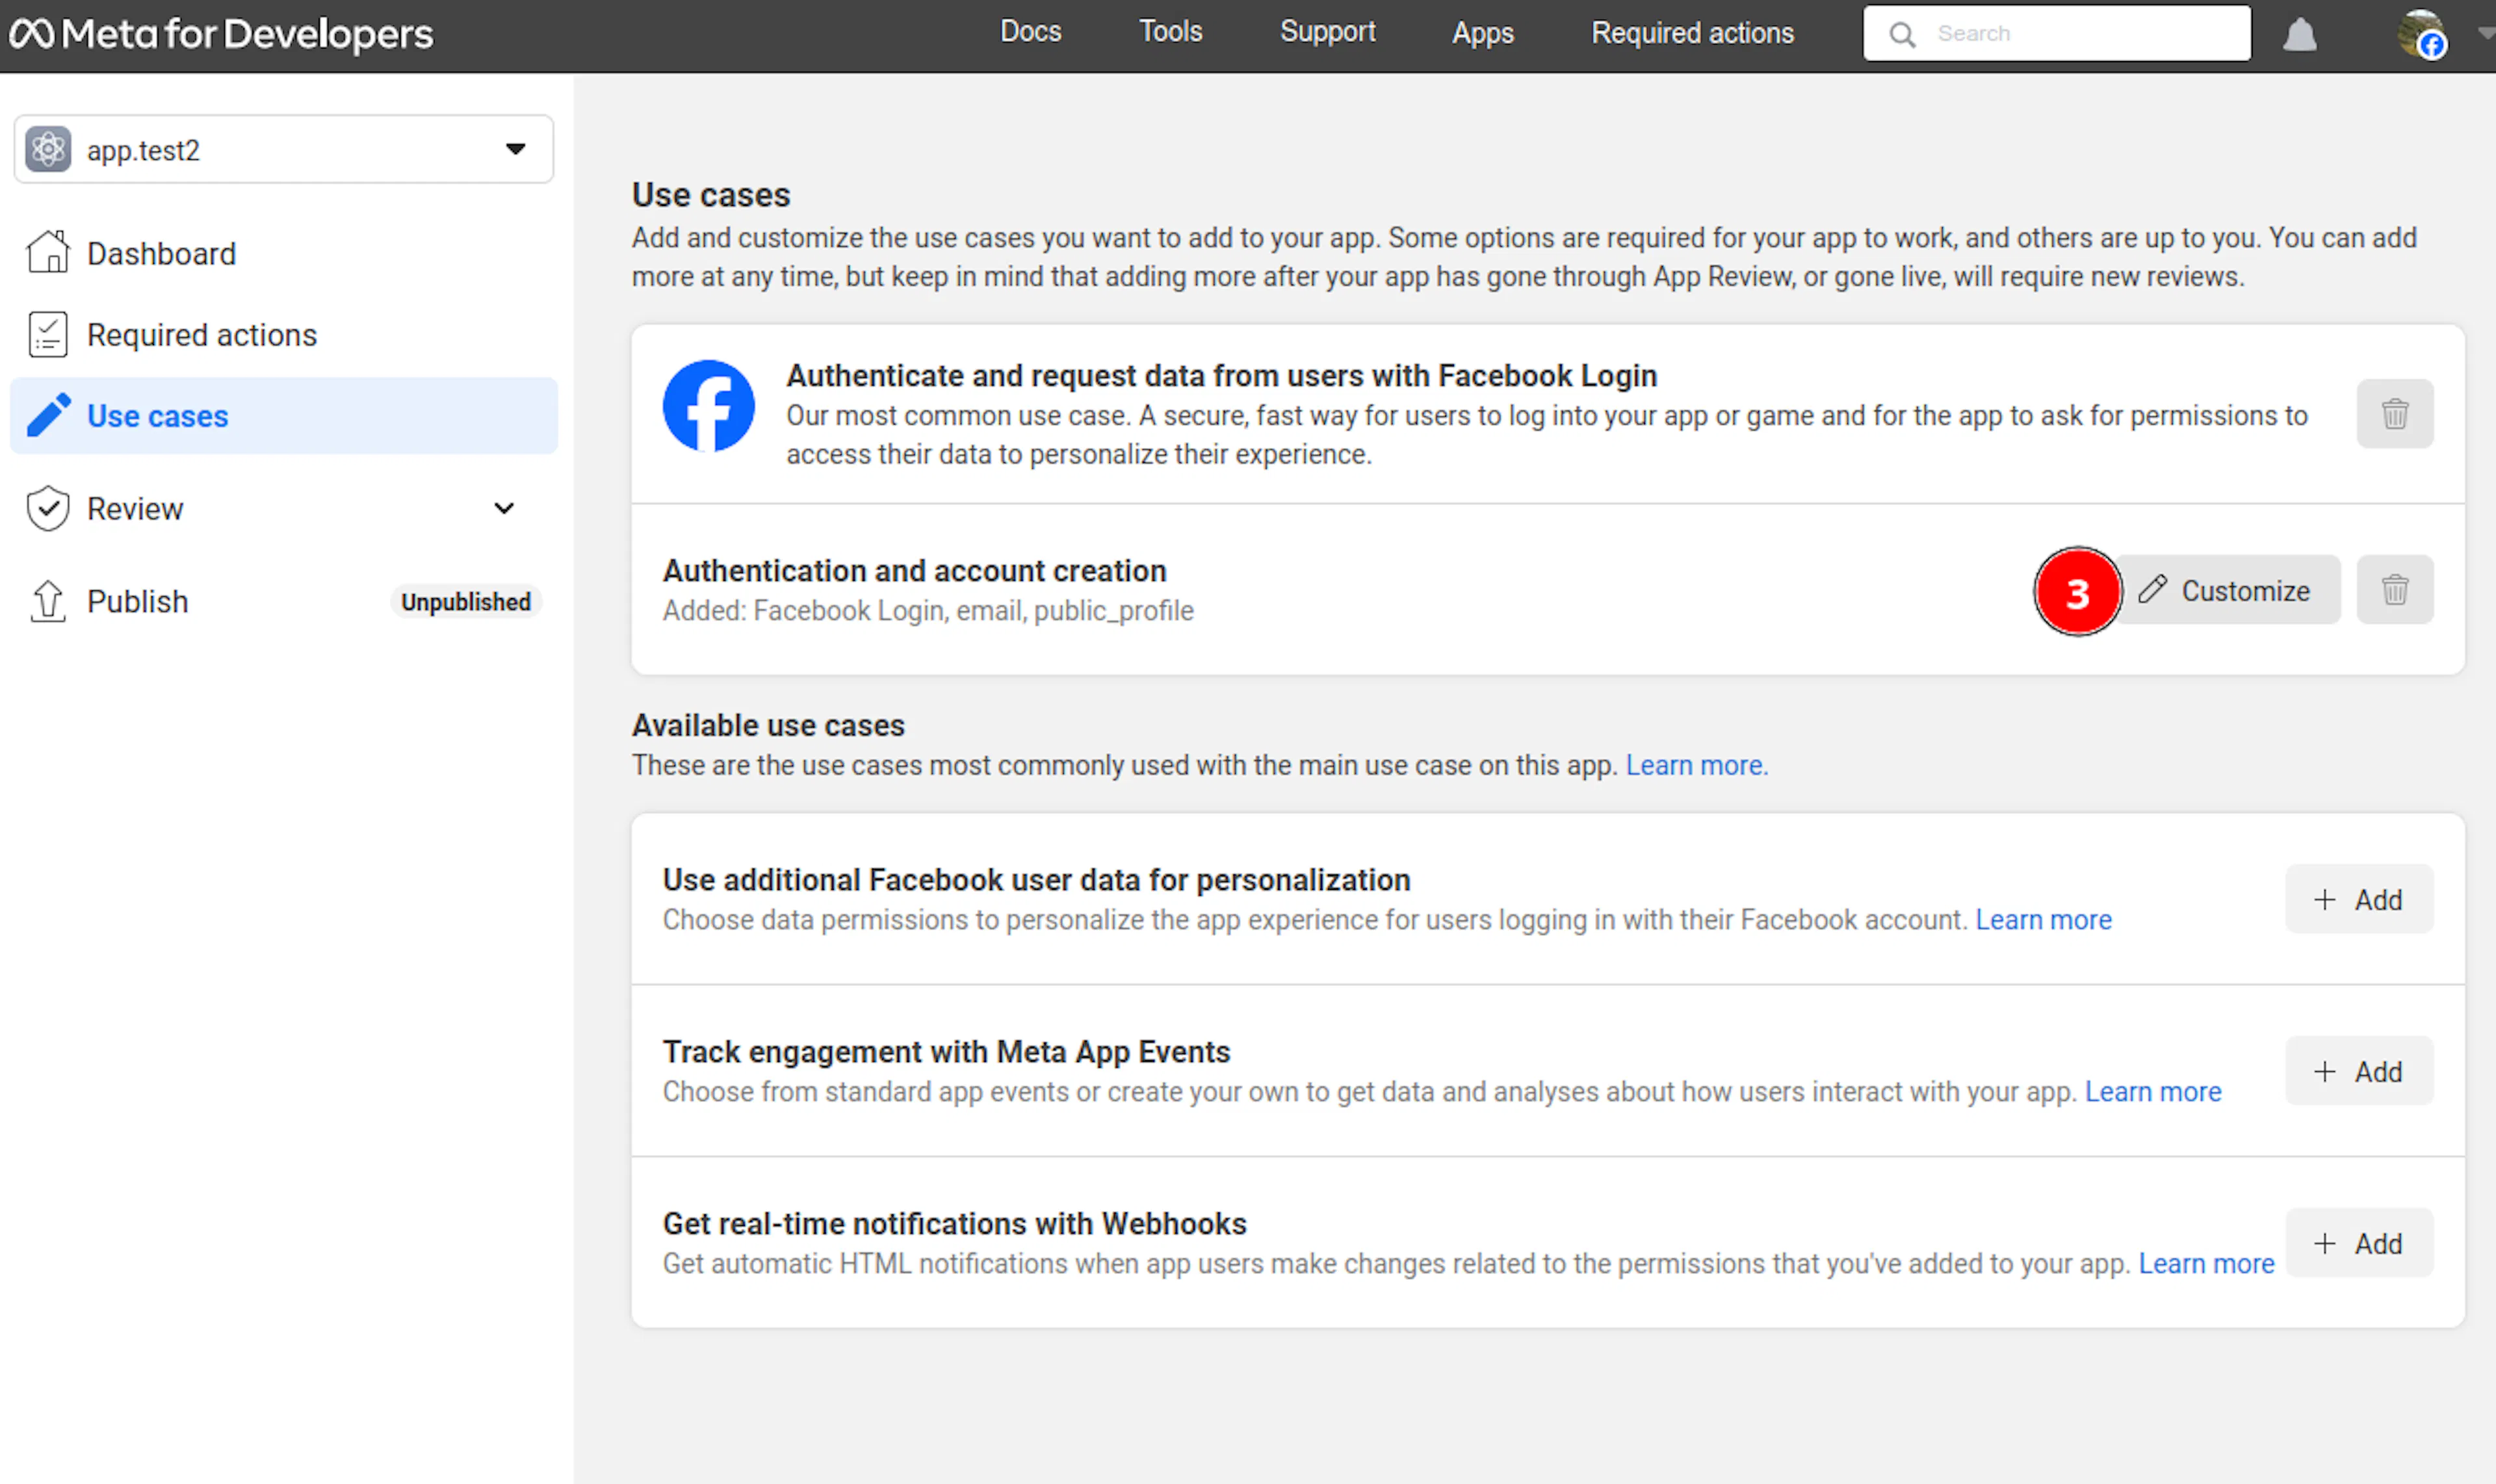Click 'Use additional Facebook user data' title
The width and height of the screenshot is (2496, 1484).
[x=1036, y=879]
